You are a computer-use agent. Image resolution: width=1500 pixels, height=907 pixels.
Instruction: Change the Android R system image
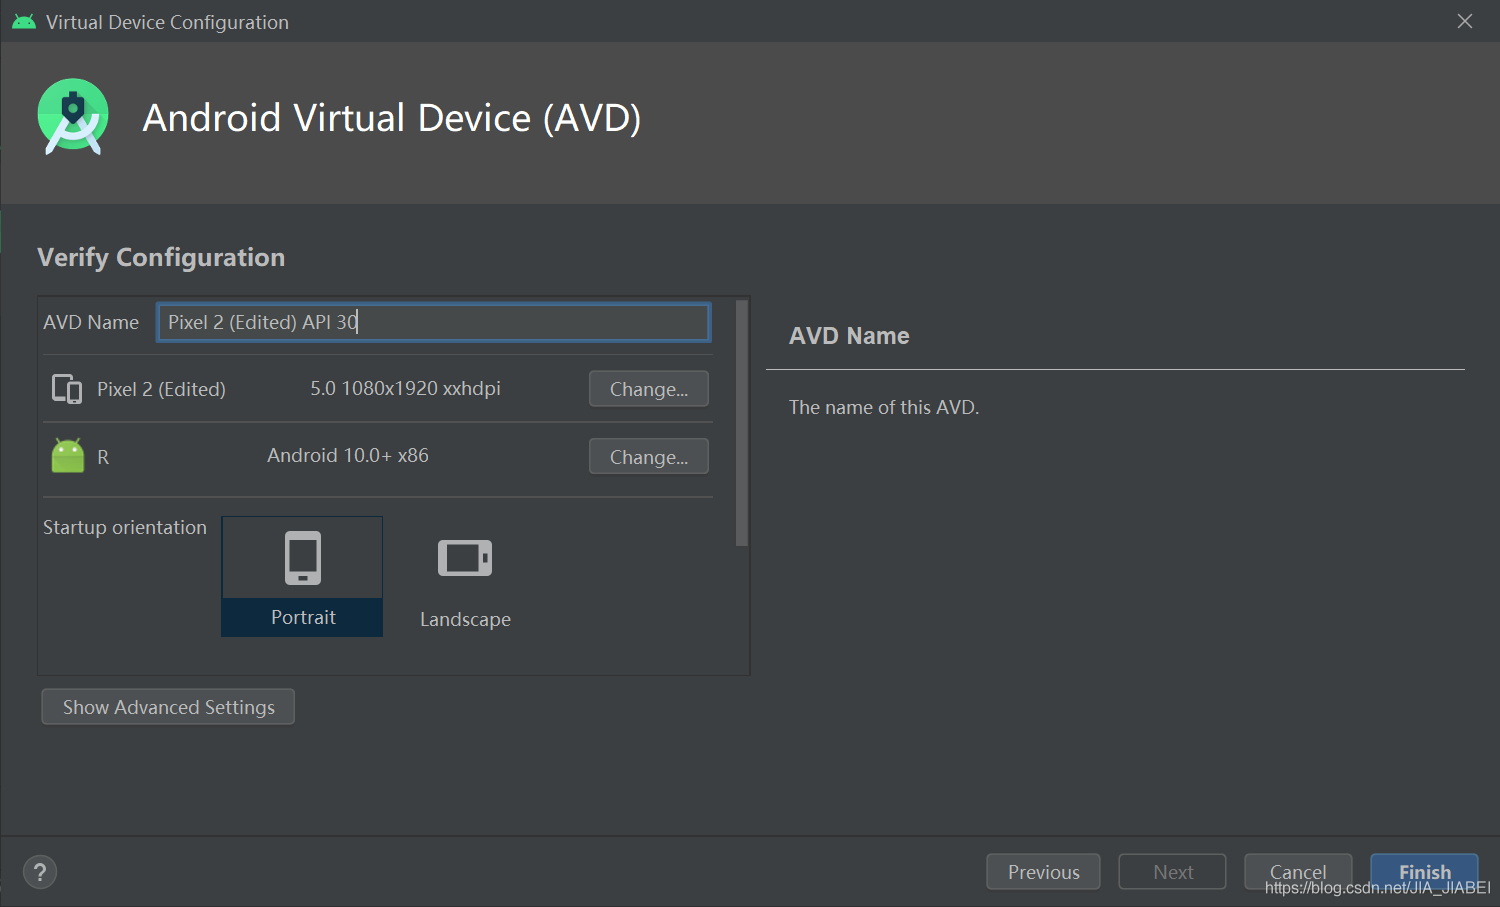[x=649, y=457]
